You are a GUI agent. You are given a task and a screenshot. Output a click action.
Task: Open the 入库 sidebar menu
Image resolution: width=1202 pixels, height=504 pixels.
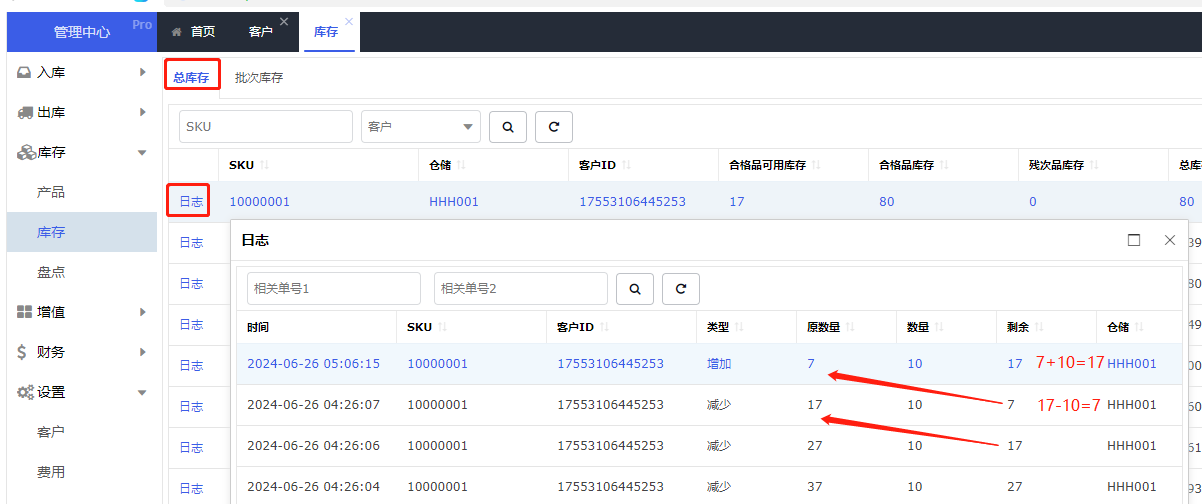82,72
